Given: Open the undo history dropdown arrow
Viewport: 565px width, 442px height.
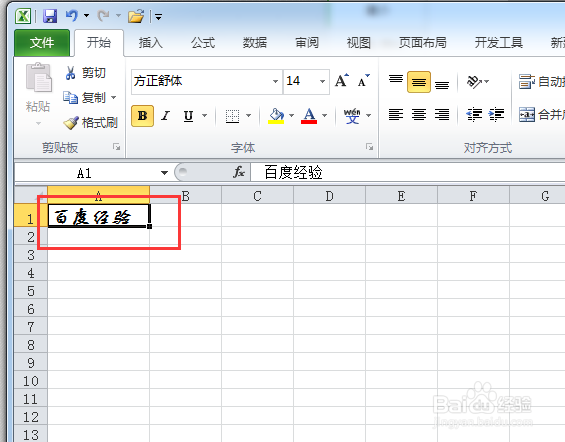Looking at the screenshot, I should (86, 15).
